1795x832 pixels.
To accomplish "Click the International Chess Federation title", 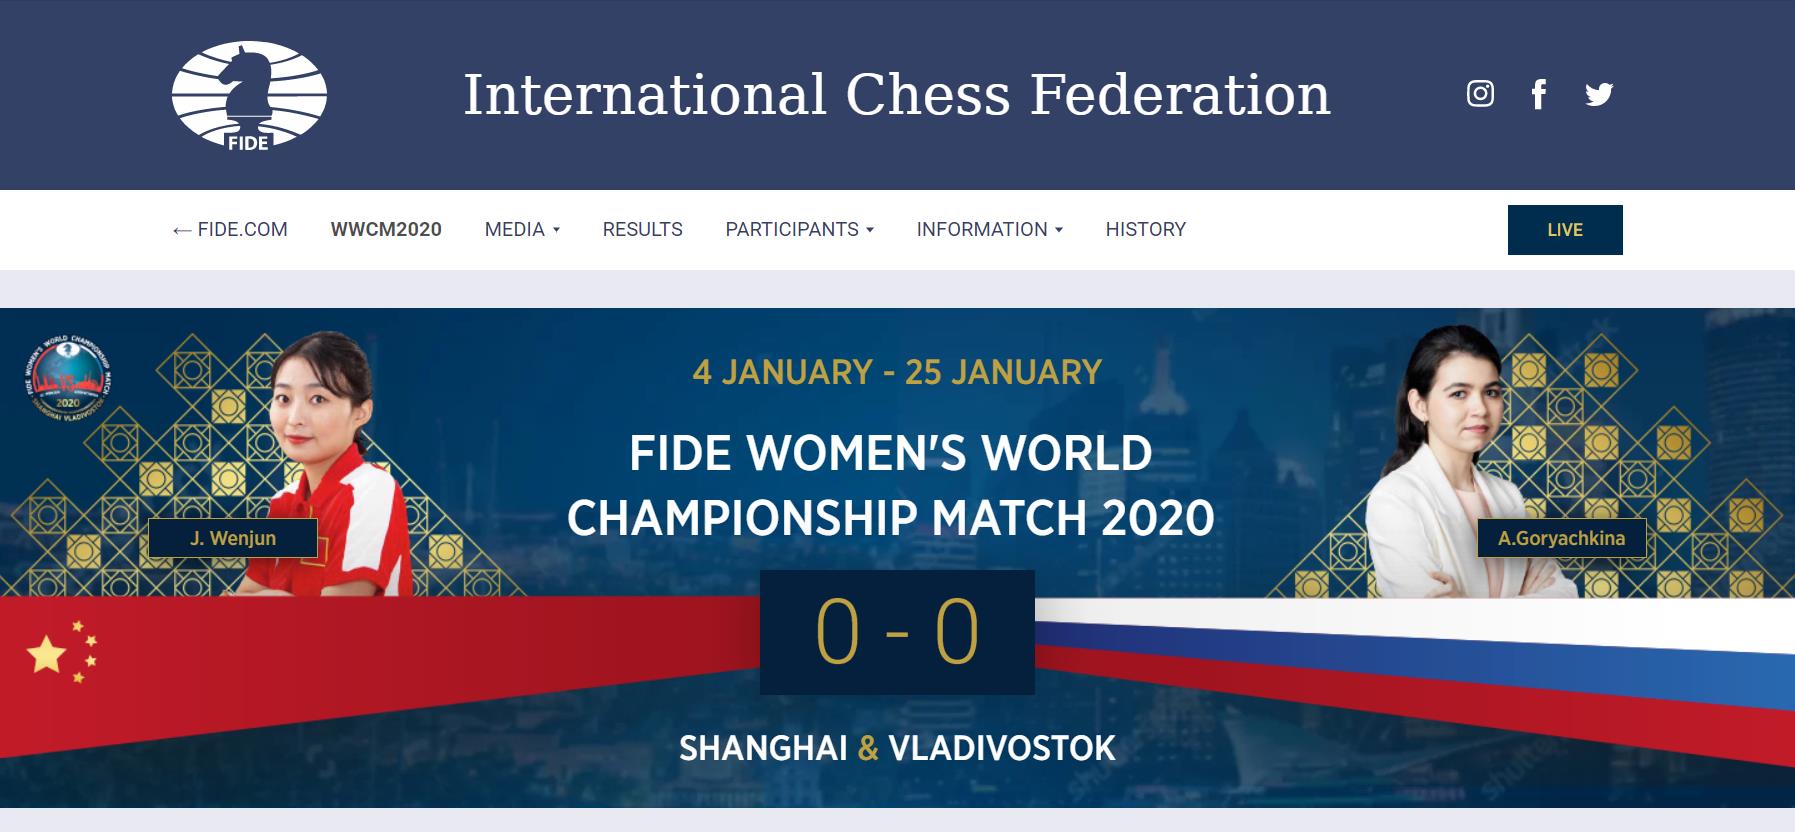I will [x=896, y=95].
